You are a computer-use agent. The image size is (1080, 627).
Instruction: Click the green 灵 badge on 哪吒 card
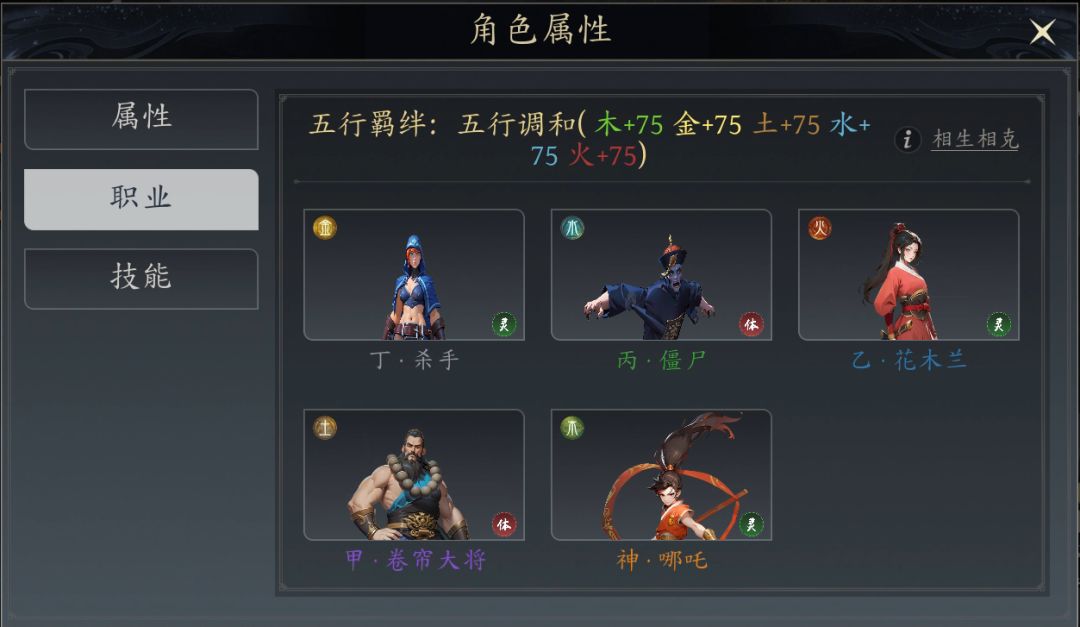(751, 524)
